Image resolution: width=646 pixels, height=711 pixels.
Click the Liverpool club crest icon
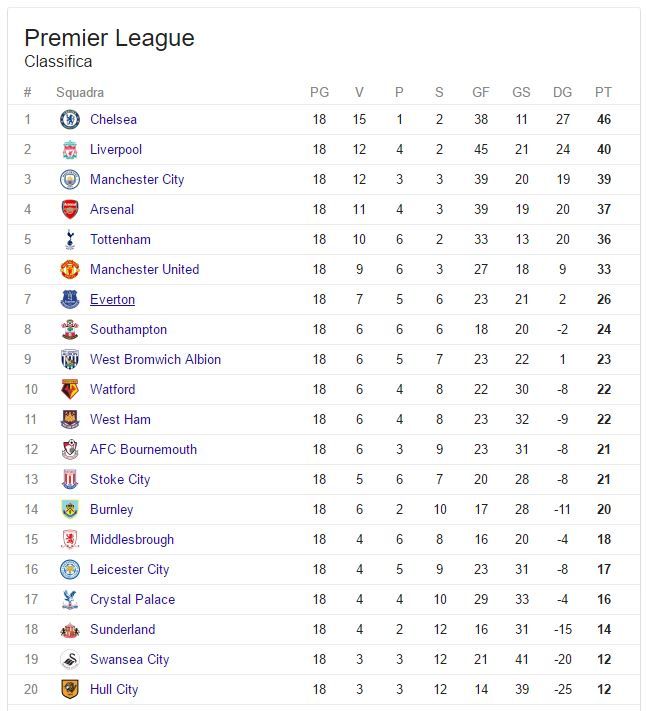70,150
